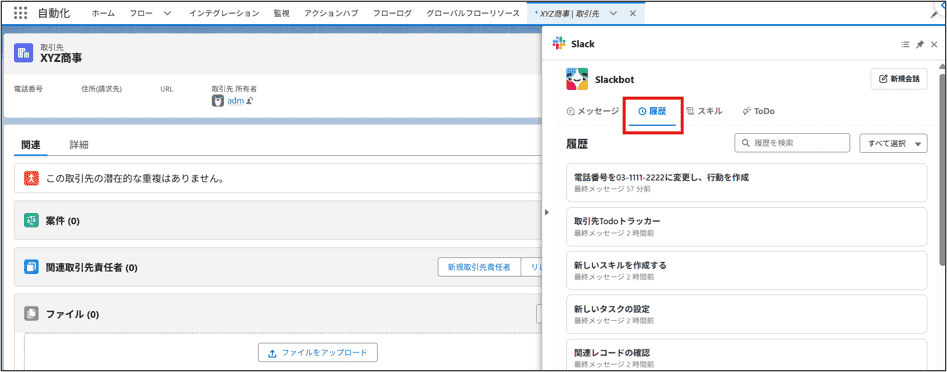Pin the Slack panel
The image size is (947, 372).
tap(920, 44)
